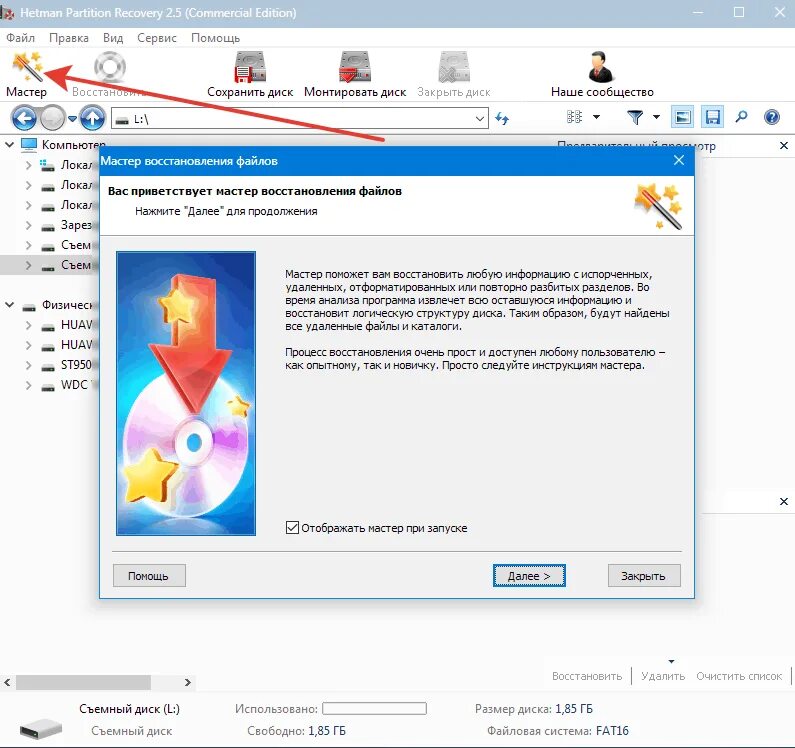Collapse the Физические диски tree node
795x748 pixels.
coord(9,305)
